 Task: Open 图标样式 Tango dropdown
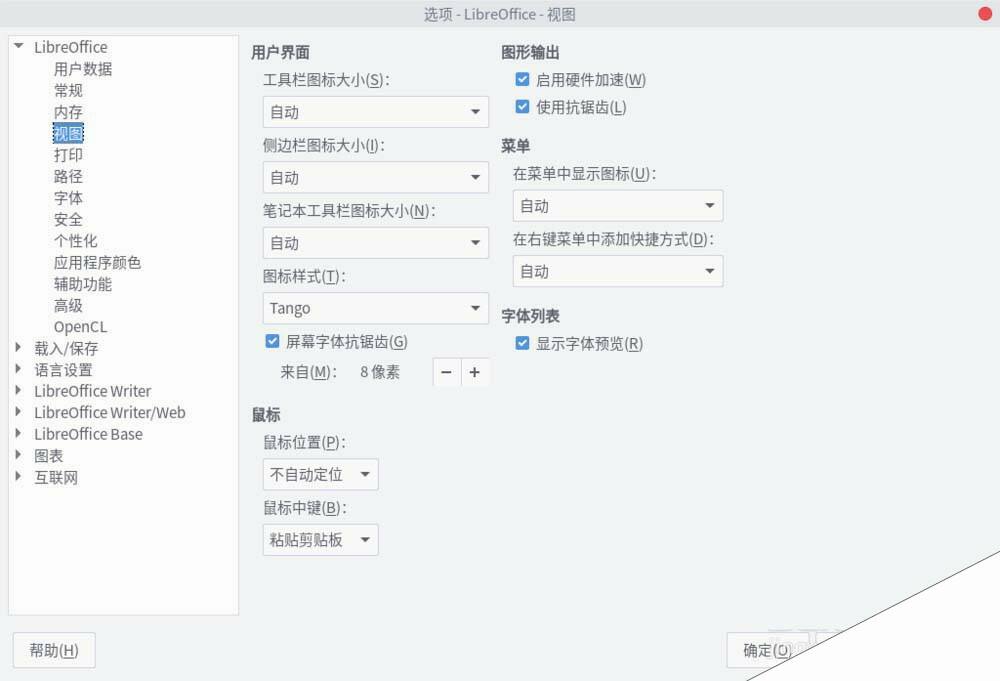click(x=376, y=309)
